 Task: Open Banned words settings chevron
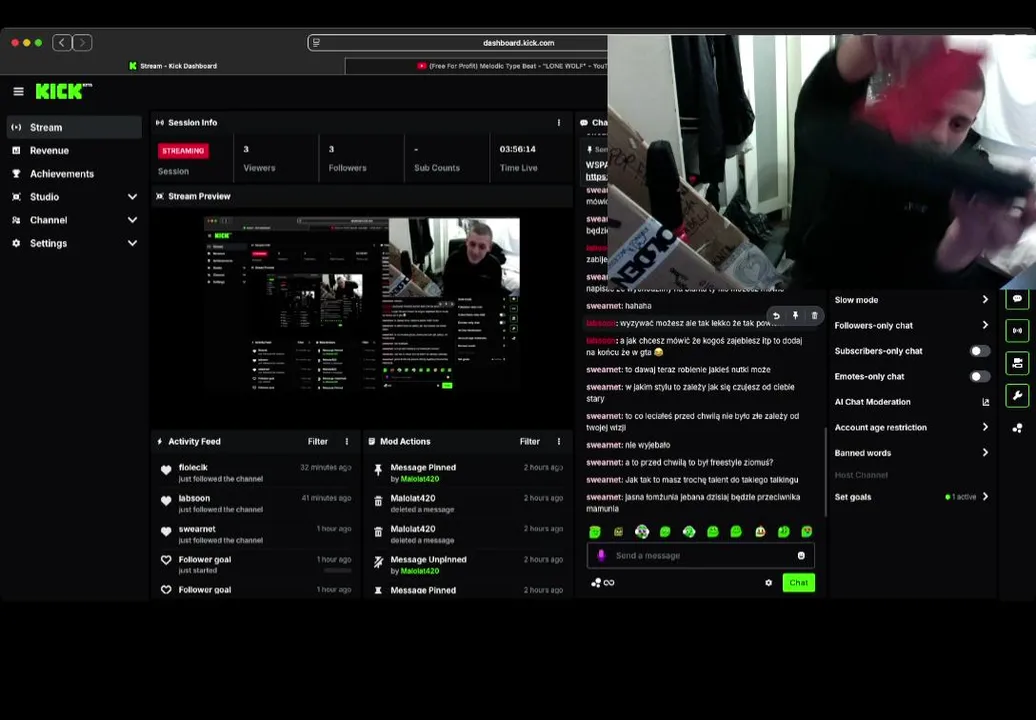point(985,452)
